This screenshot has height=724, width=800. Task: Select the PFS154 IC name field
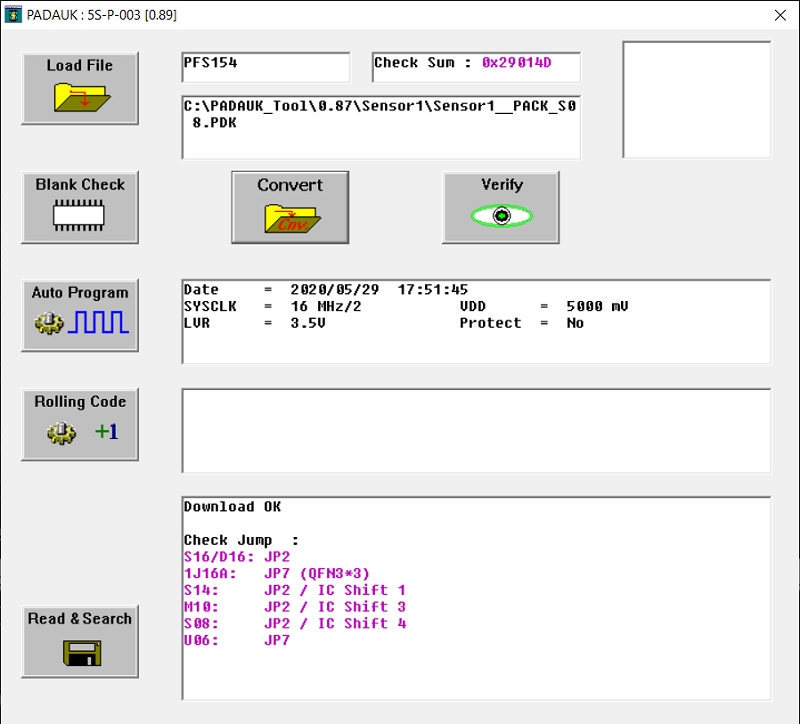(265, 66)
